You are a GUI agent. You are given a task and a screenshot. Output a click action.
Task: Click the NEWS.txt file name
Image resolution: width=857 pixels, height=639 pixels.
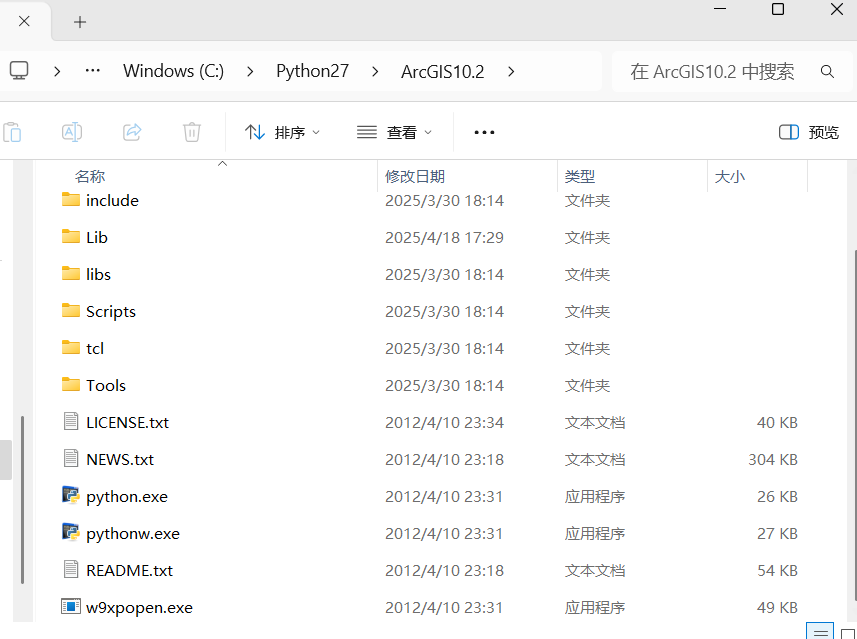(120, 460)
